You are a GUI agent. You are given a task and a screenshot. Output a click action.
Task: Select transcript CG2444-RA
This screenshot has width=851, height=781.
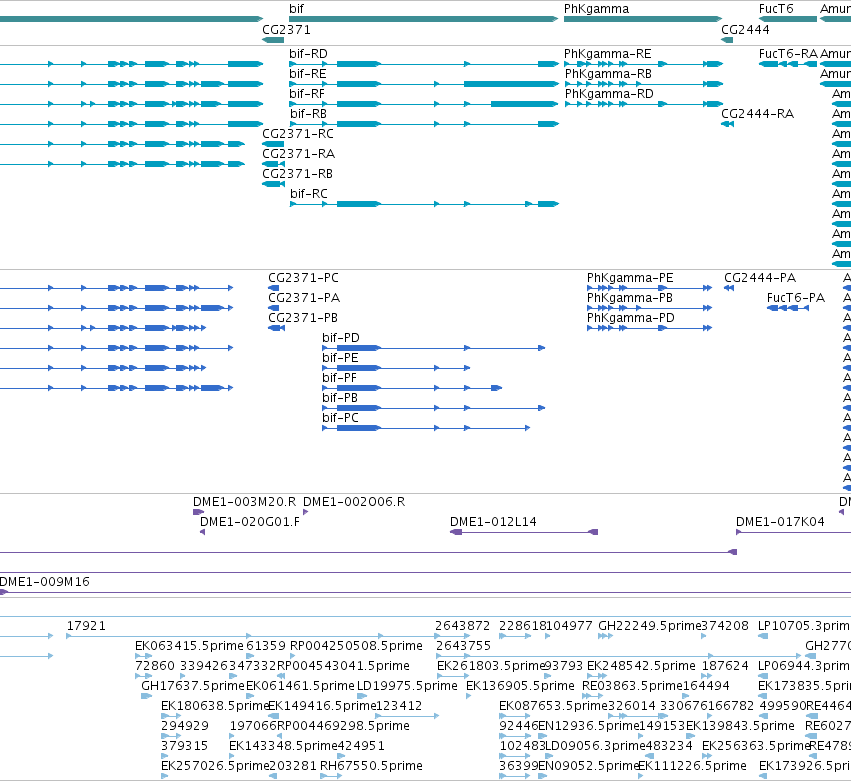pyautogui.click(x=727, y=124)
